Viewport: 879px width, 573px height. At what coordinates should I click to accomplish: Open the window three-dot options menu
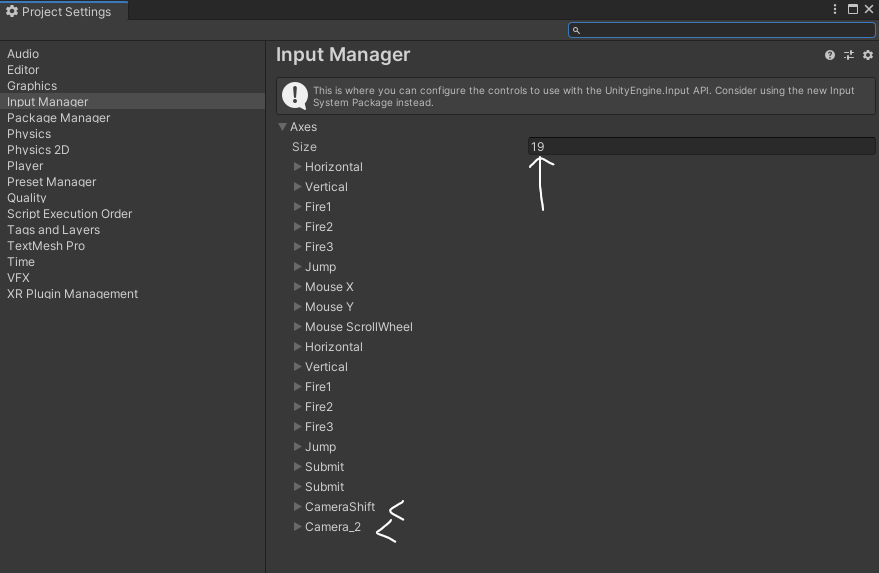pyautogui.click(x=835, y=9)
